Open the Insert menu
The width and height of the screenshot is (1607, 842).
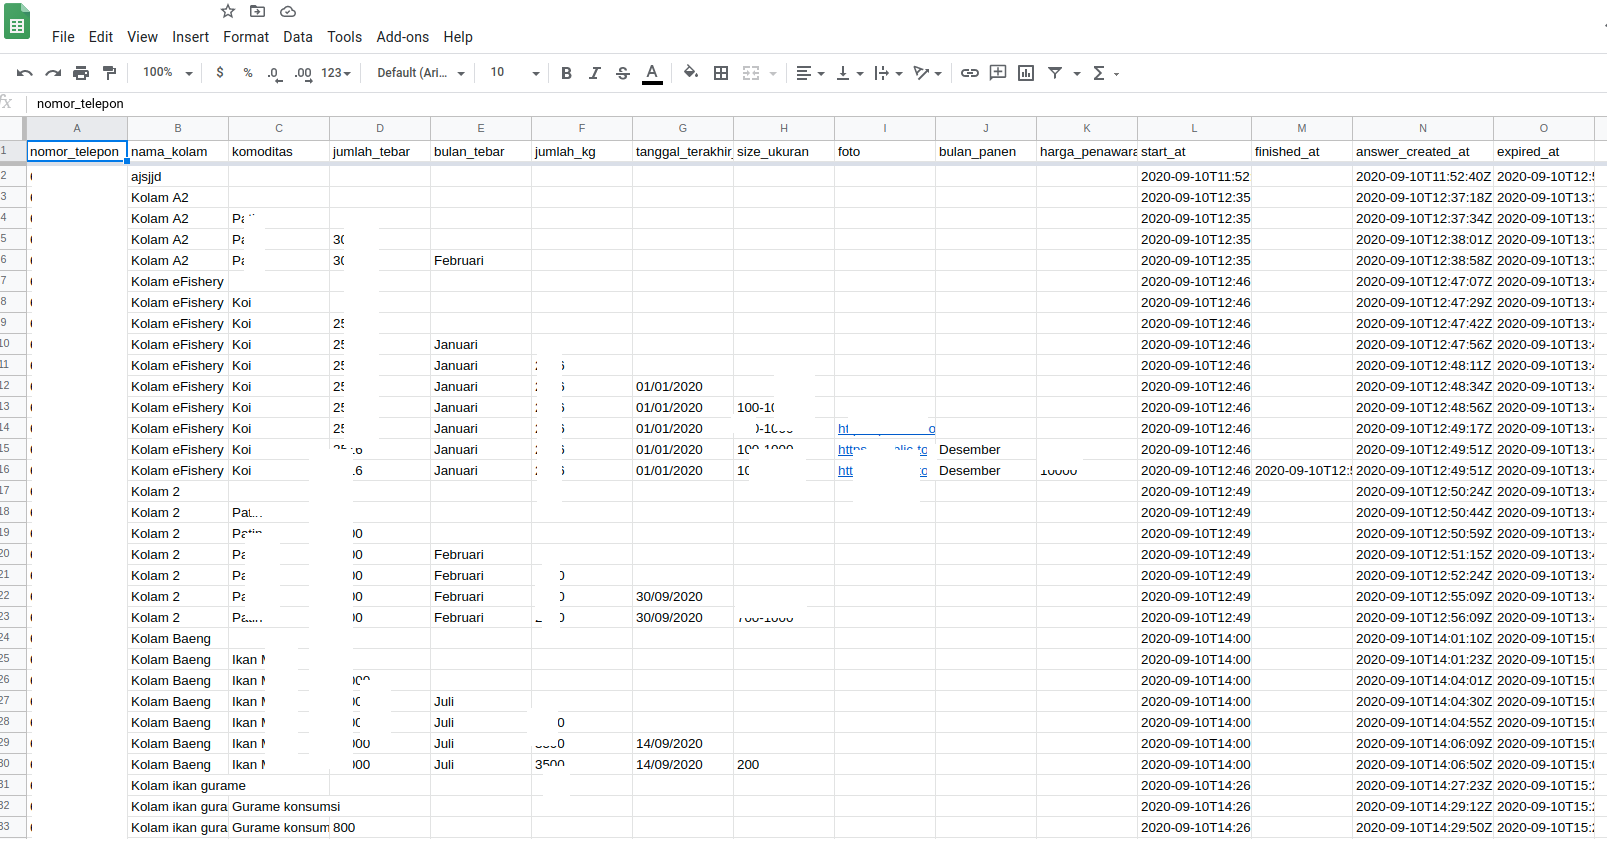point(190,37)
